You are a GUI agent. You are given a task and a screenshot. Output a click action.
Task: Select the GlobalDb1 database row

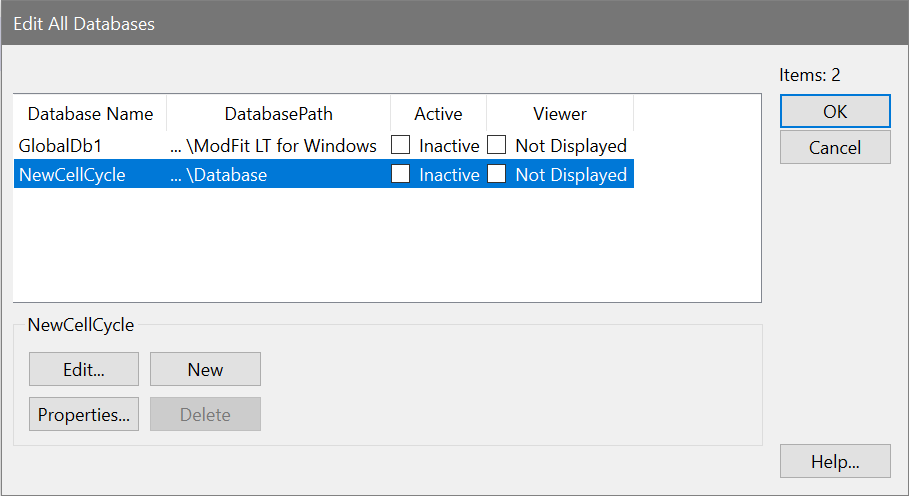point(60,146)
